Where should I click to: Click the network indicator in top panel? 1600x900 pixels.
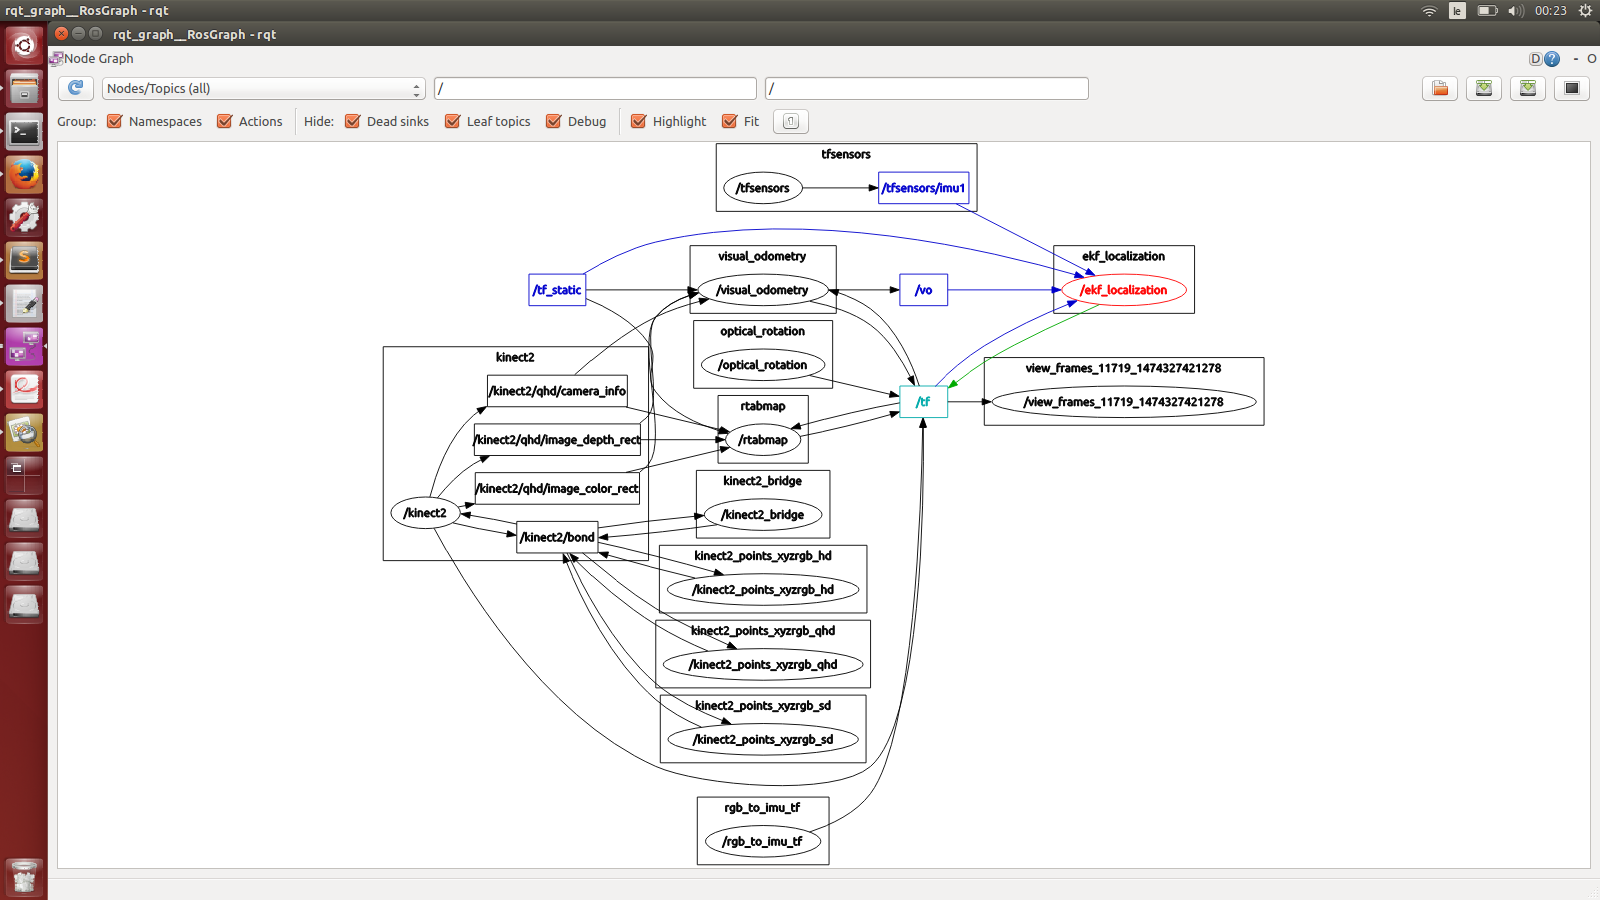1429,11
